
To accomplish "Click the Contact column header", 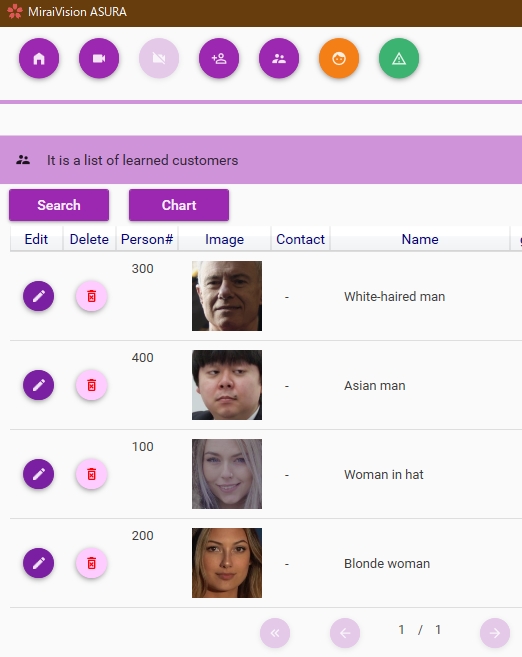I will (300, 239).
